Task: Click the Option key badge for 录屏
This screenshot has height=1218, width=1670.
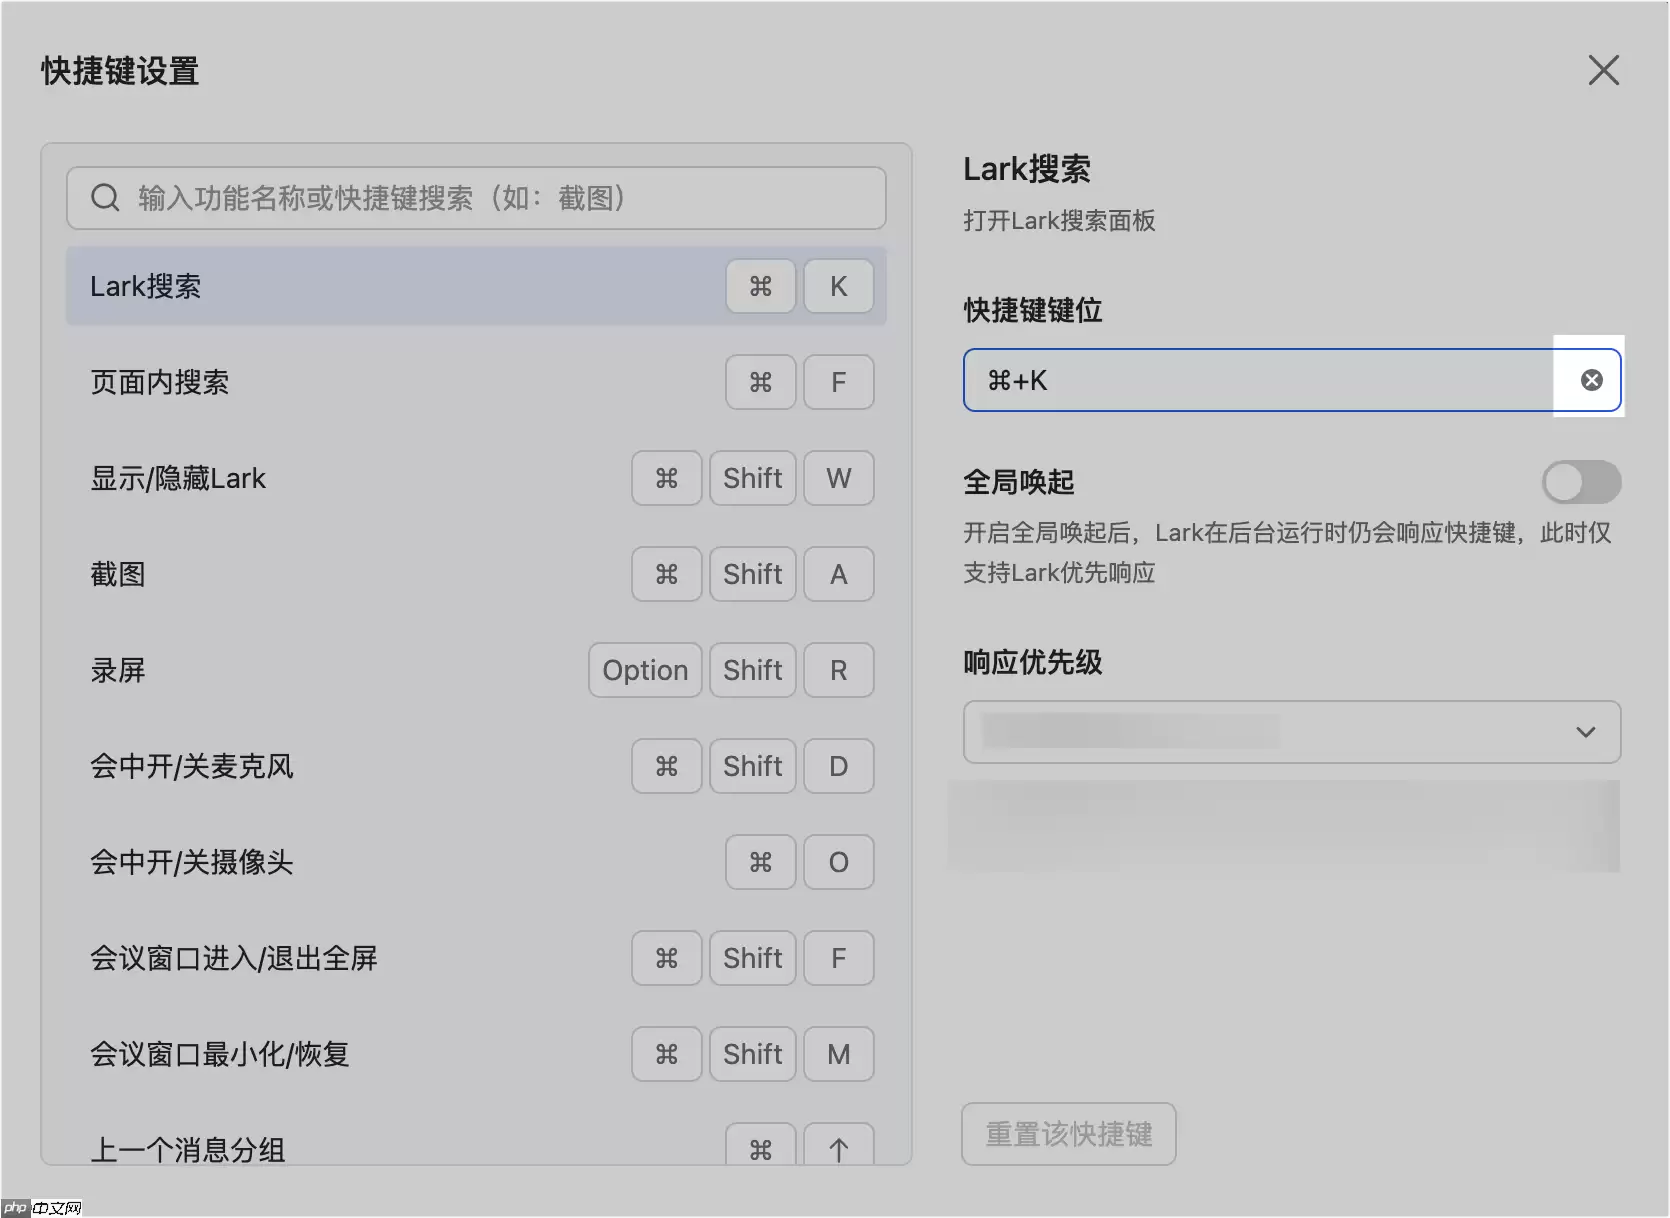Action: point(644,670)
